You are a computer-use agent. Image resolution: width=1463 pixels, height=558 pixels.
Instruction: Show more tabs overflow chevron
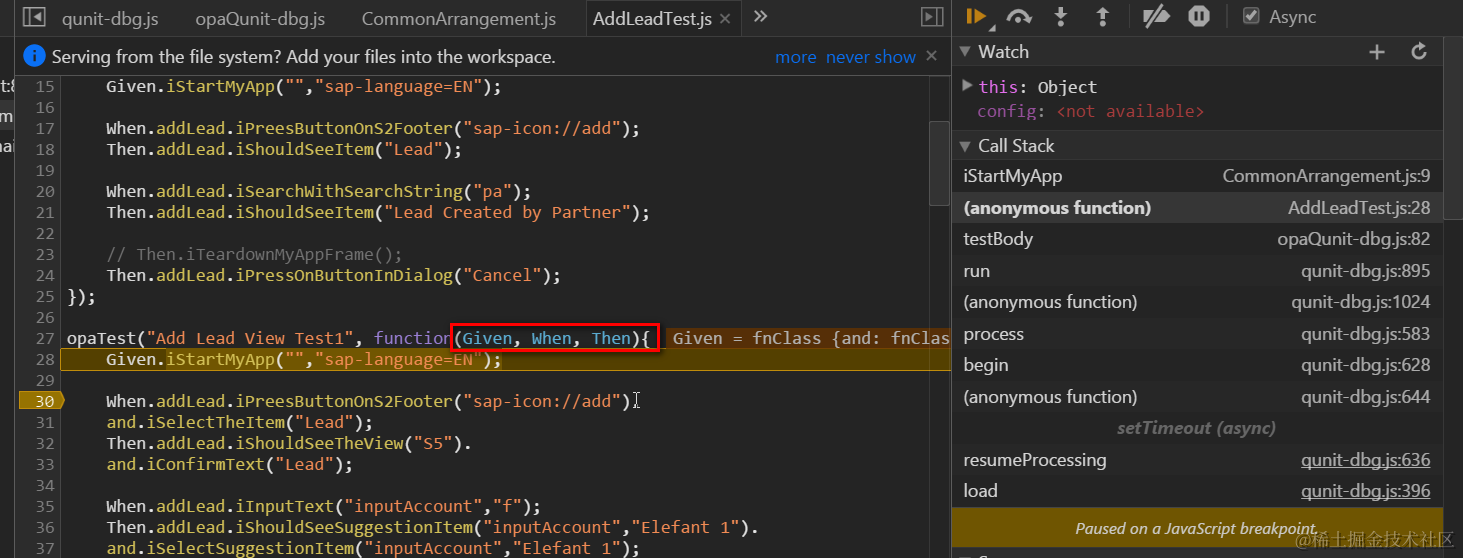[x=760, y=16]
